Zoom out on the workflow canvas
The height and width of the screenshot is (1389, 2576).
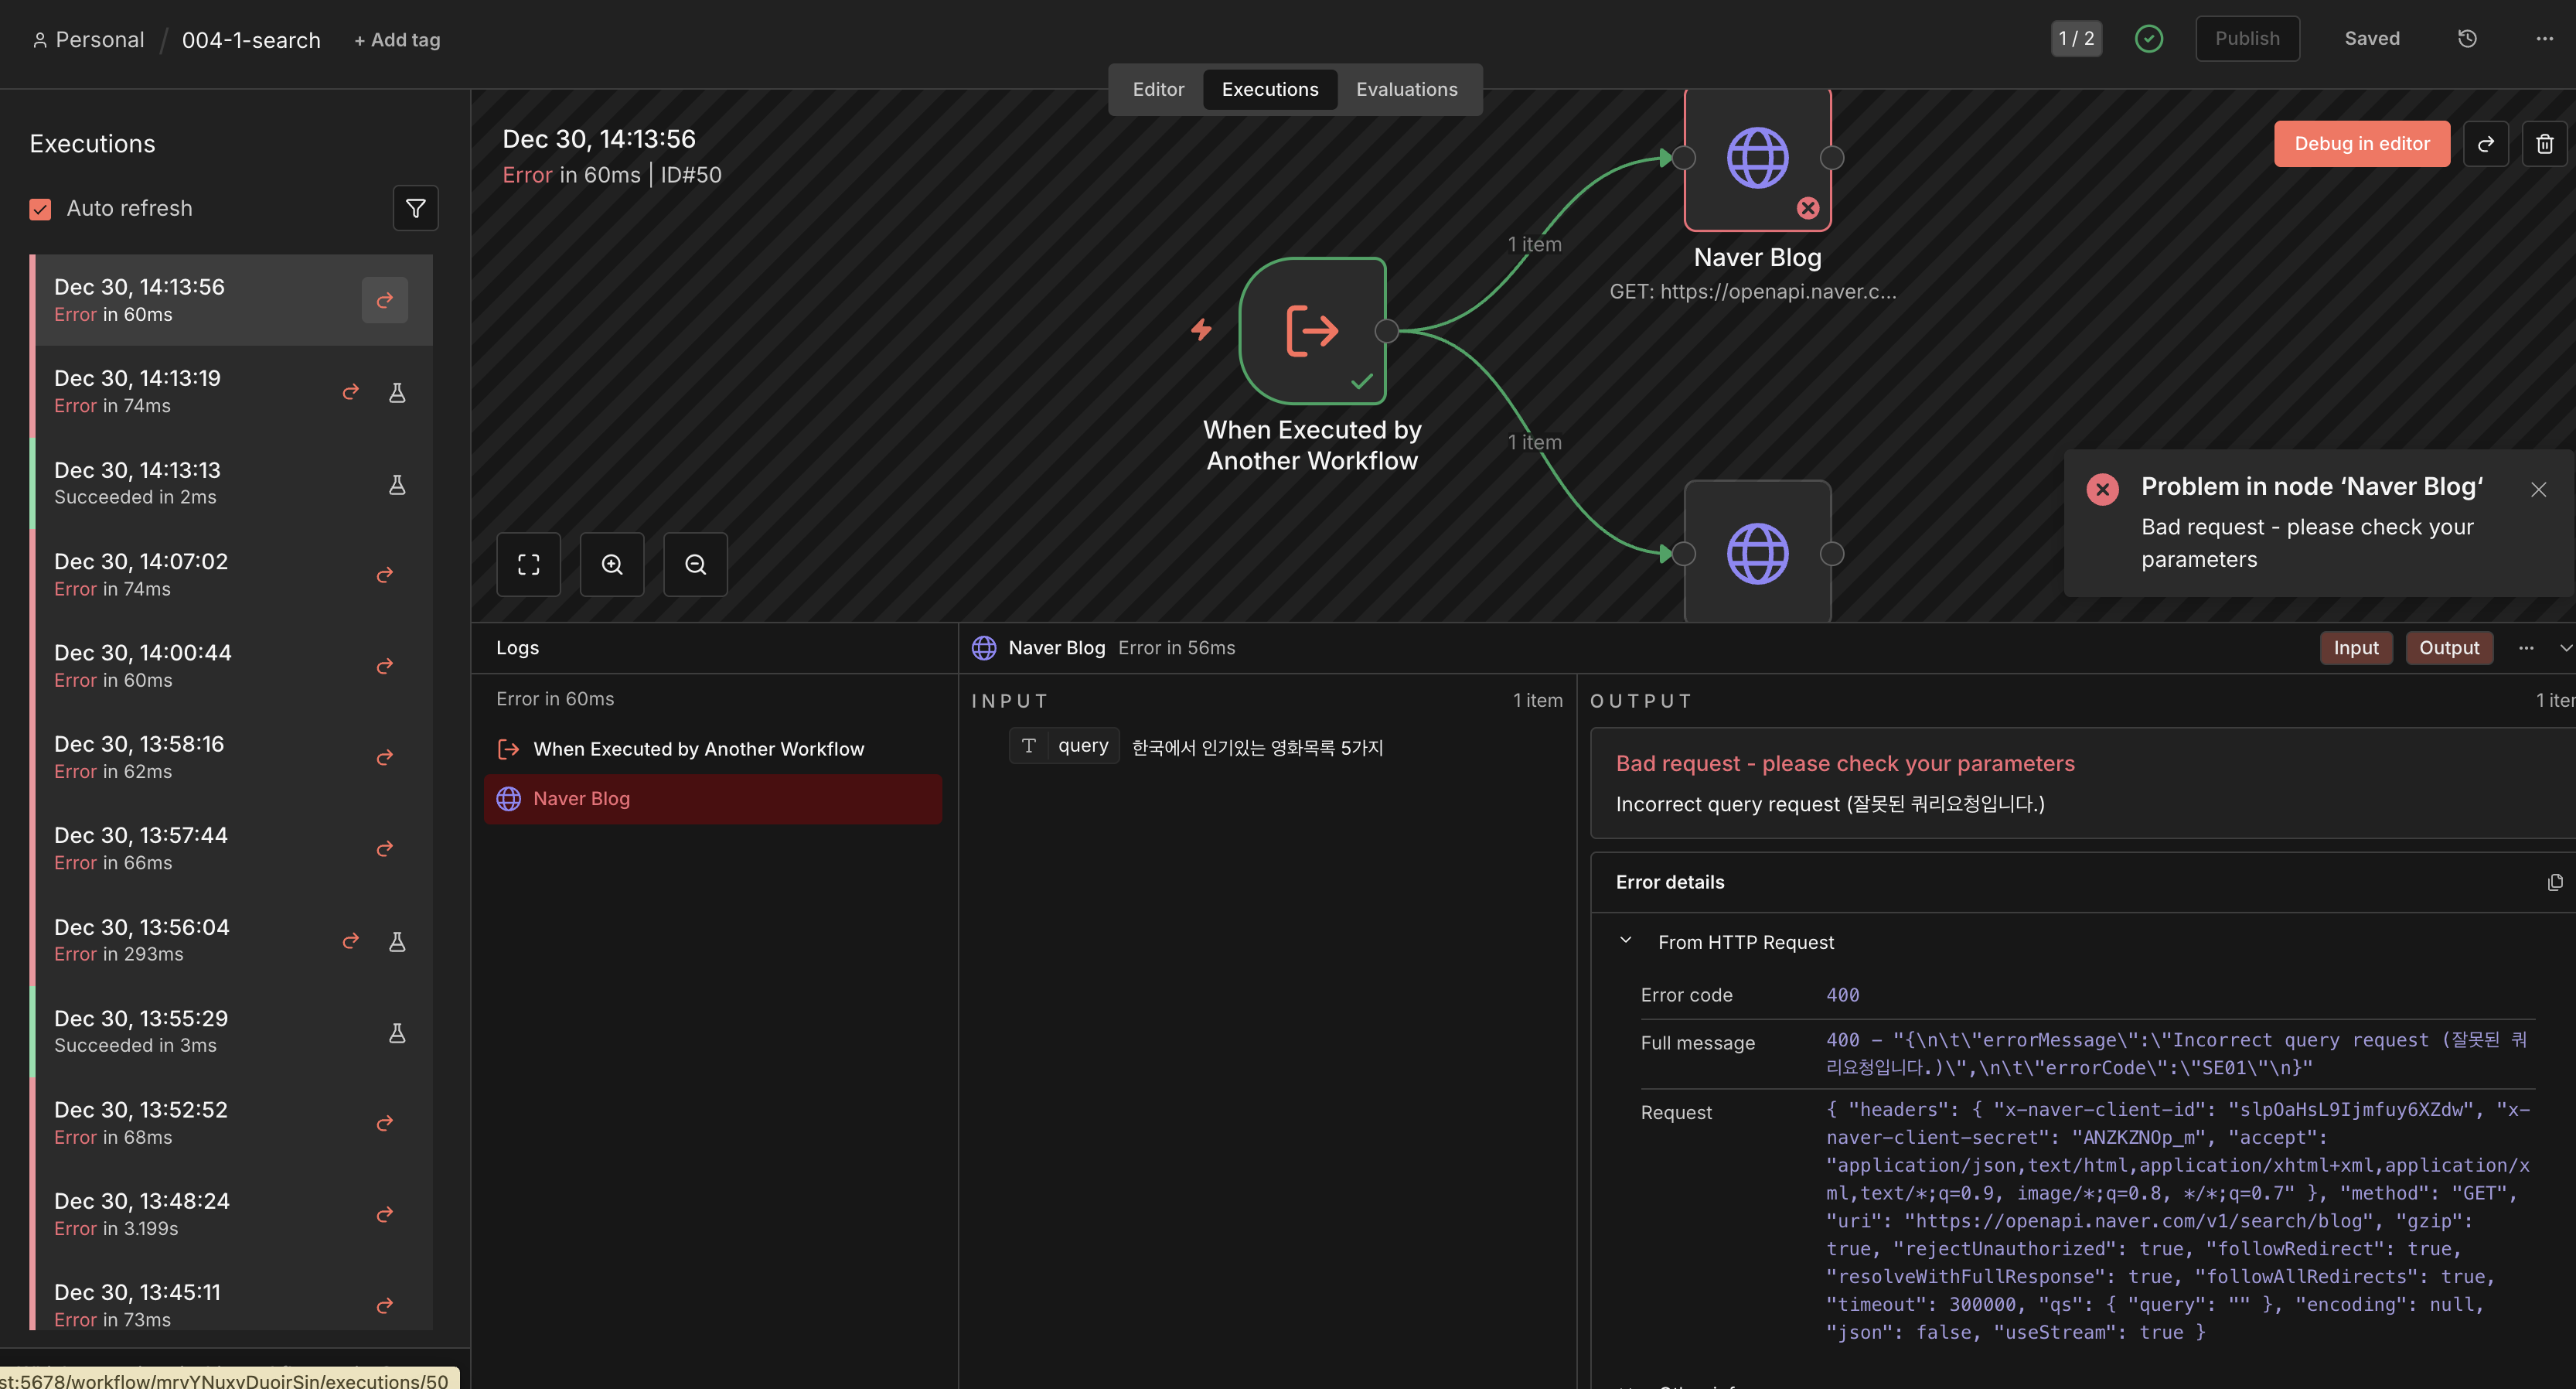coord(695,565)
